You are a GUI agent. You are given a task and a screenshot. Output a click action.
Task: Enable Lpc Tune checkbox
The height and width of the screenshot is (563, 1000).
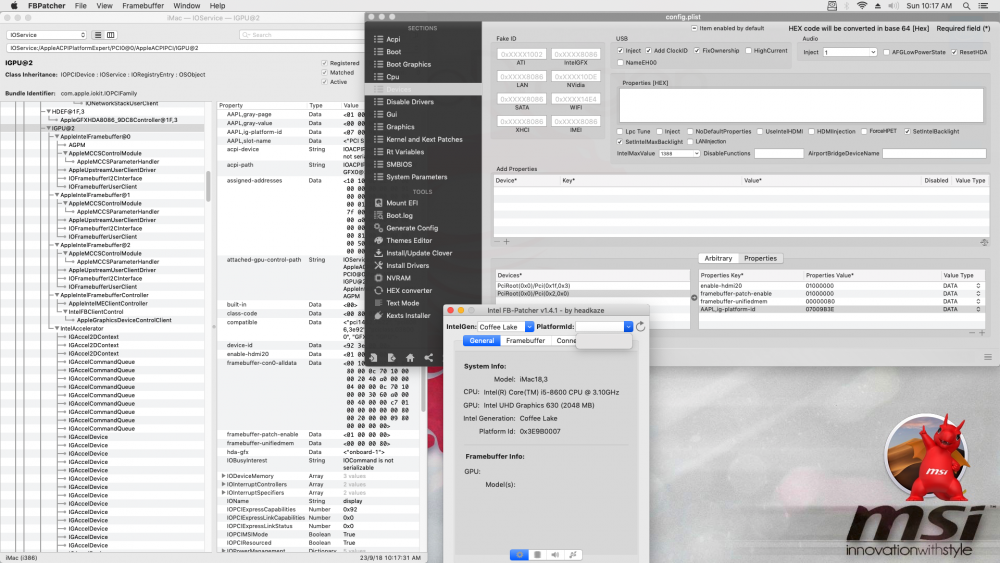620,131
